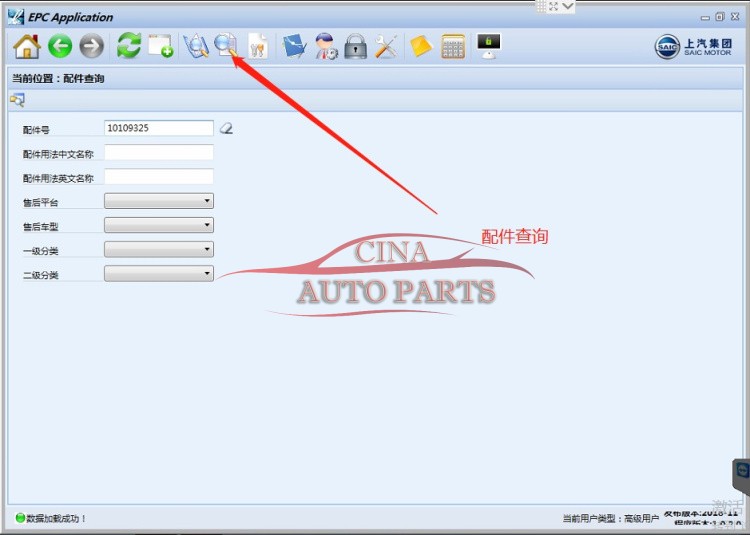The image size is (750, 535).
Task: Clear the 配件号 field with eraser icon
Action: 226,129
